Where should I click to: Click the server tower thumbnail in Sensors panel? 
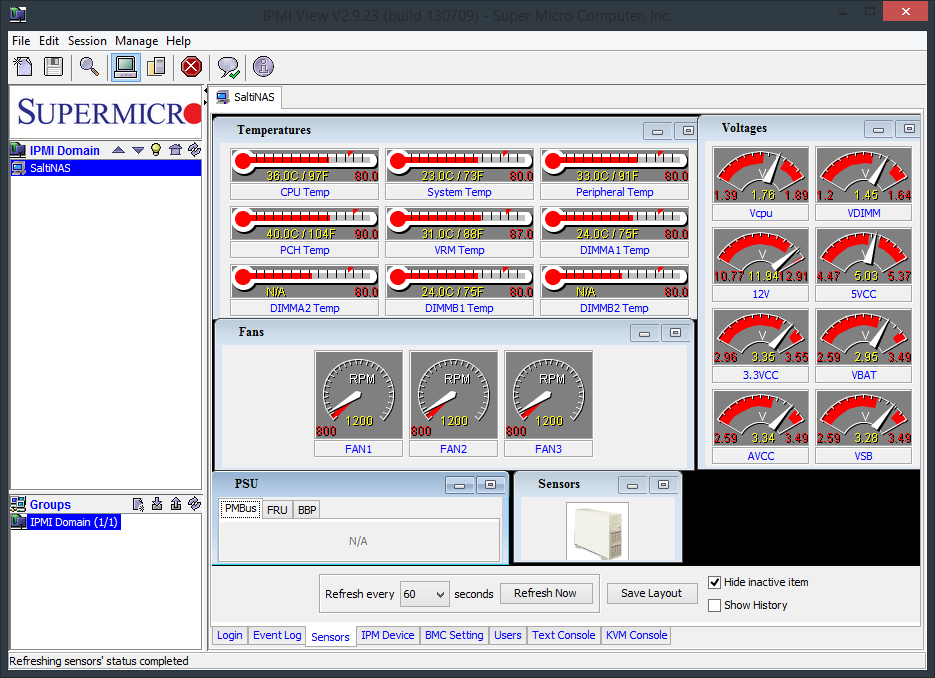[x=597, y=531]
